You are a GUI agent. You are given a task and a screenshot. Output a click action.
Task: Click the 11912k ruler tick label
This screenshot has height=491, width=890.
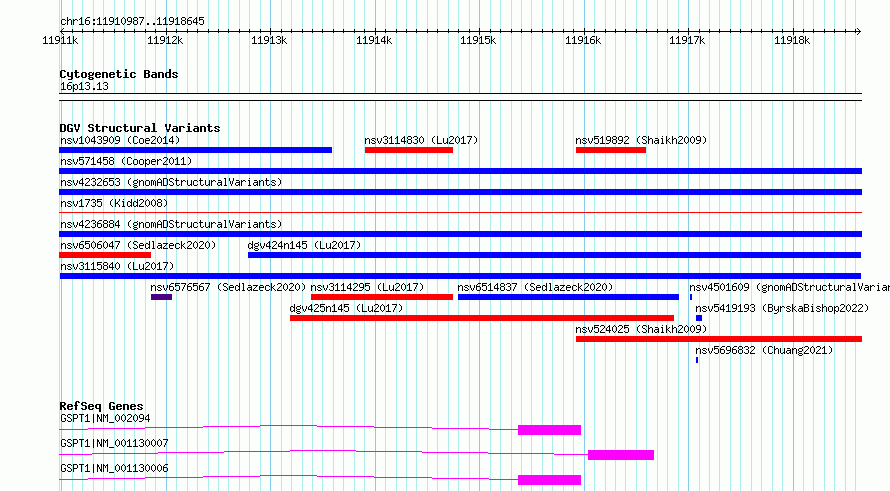(165, 40)
